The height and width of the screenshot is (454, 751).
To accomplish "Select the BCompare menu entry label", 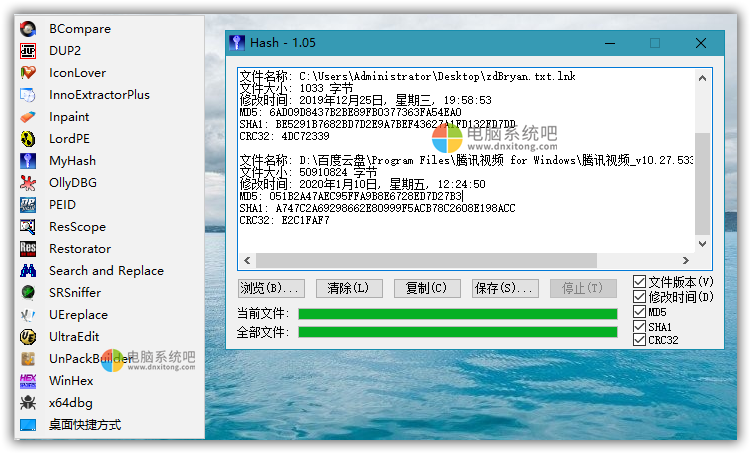I will pyautogui.click(x=80, y=29).
